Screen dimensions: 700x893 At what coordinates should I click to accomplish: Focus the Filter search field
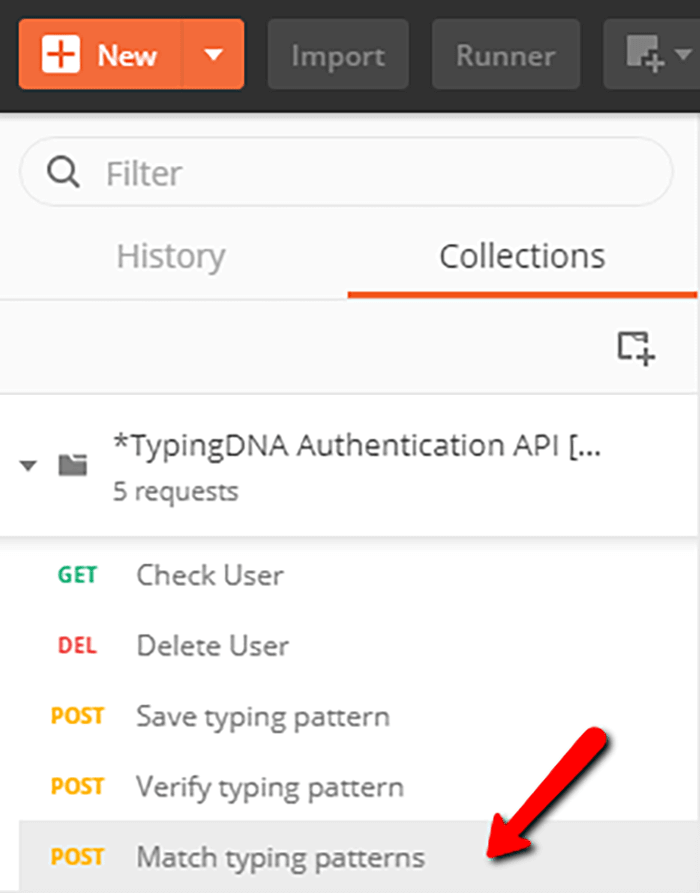(x=346, y=172)
